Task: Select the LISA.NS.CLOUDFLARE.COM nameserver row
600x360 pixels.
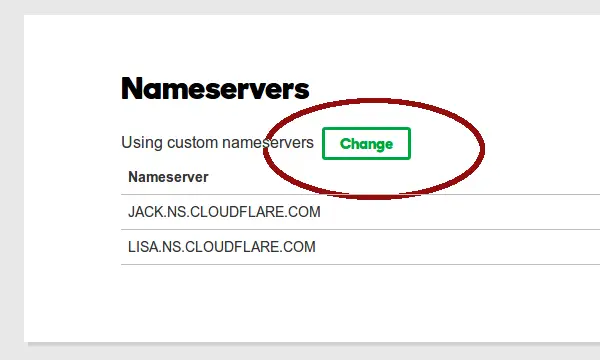Action: click(360, 247)
